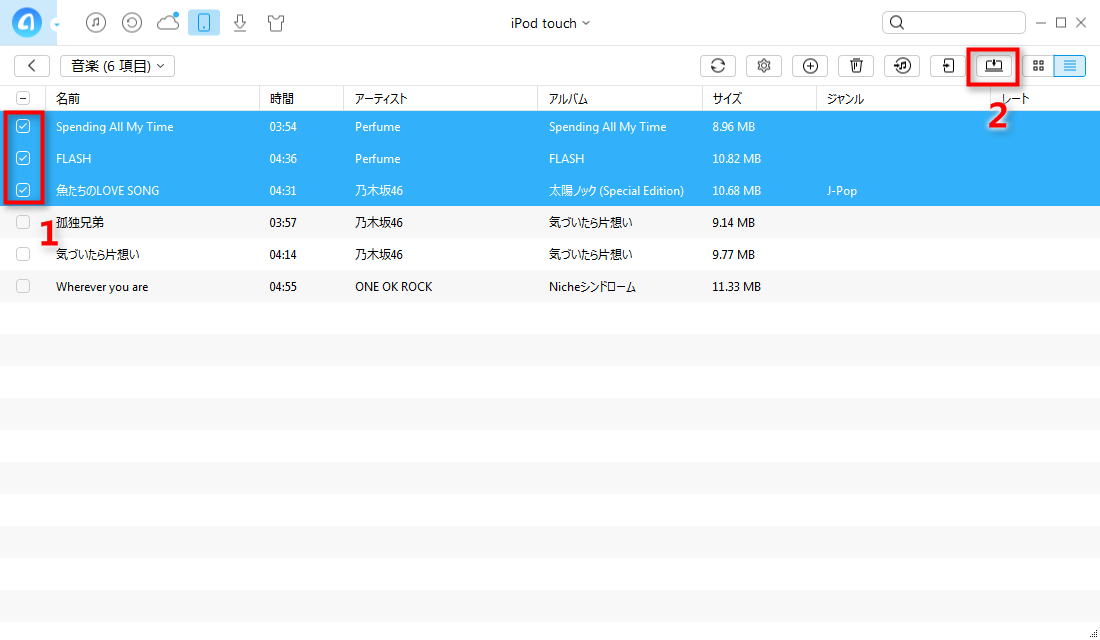Screen dimensions: 1100x640
Task: Minimize the AnyTrans window
Action: 1041,23
